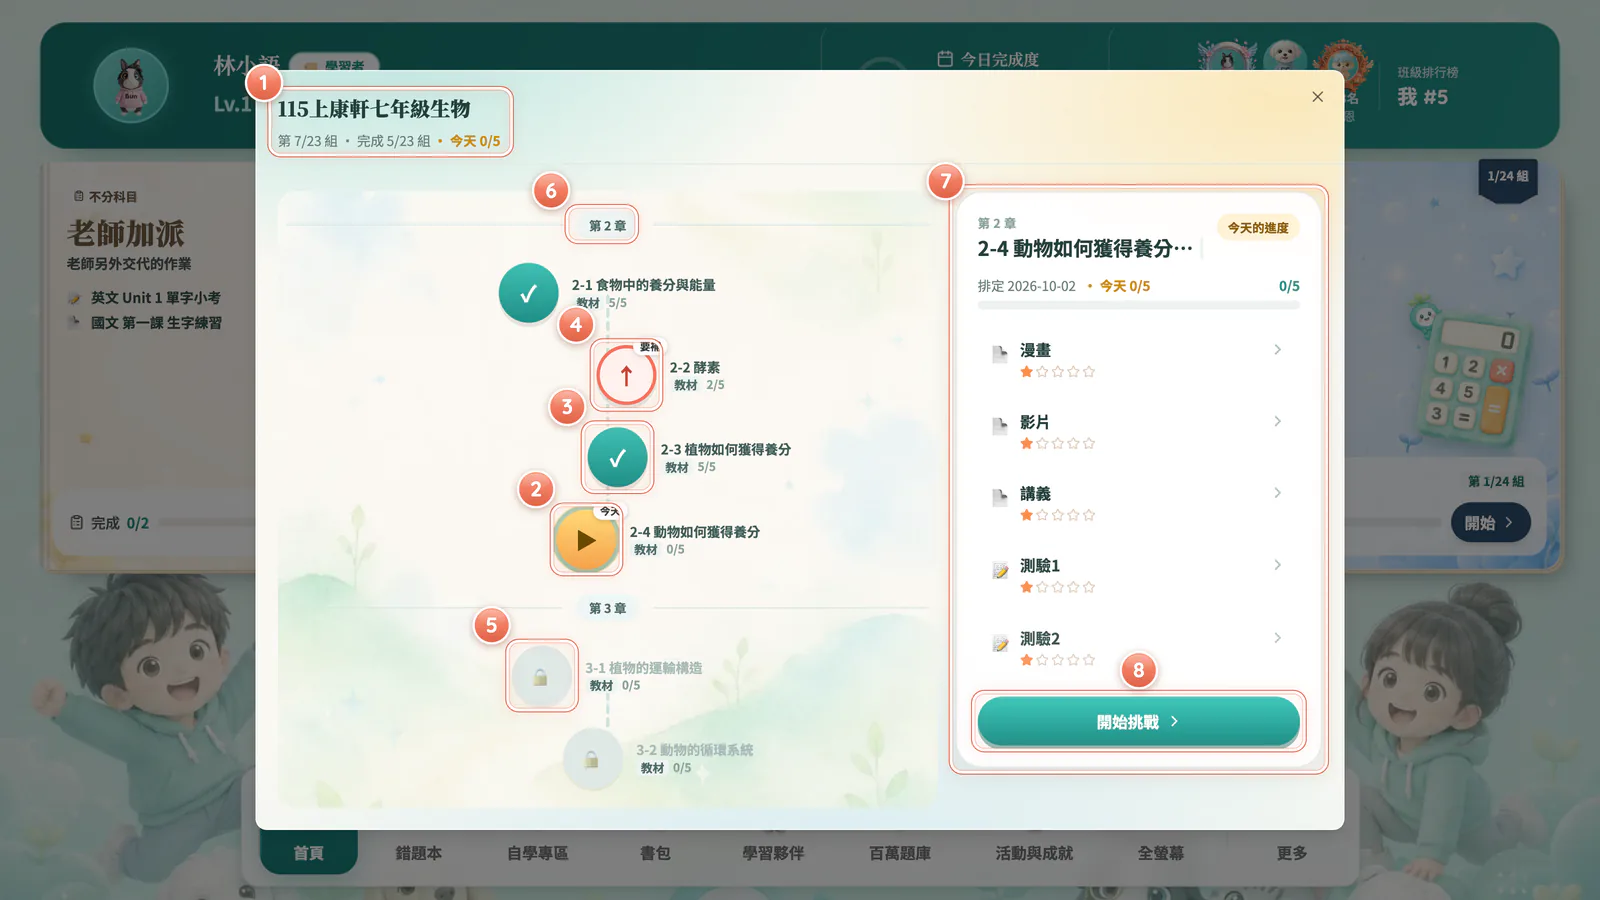Select the 2-2 酵素 red arrow node
The width and height of the screenshot is (1600, 900).
(626, 376)
